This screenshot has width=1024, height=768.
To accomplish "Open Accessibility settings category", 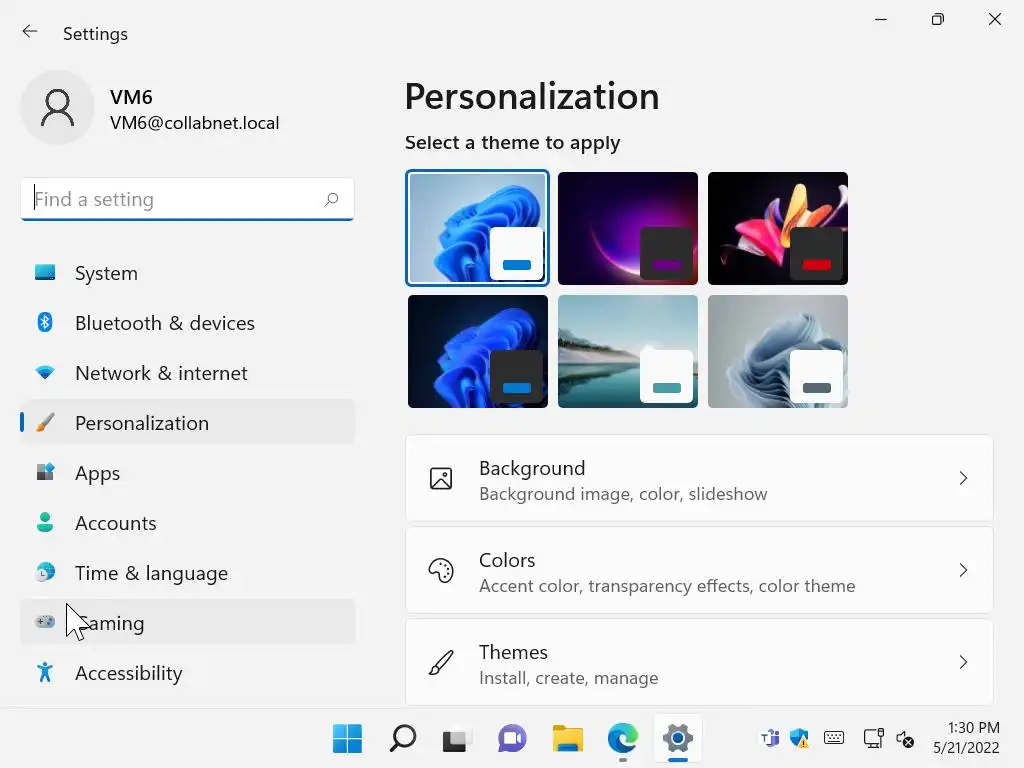I will pyautogui.click(x=187, y=673).
